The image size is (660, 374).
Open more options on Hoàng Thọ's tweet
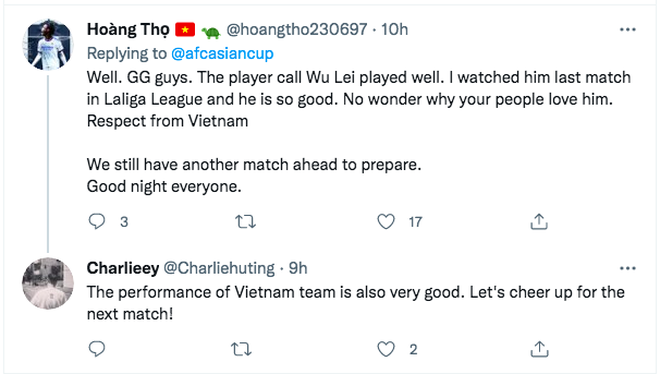(x=627, y=29)
